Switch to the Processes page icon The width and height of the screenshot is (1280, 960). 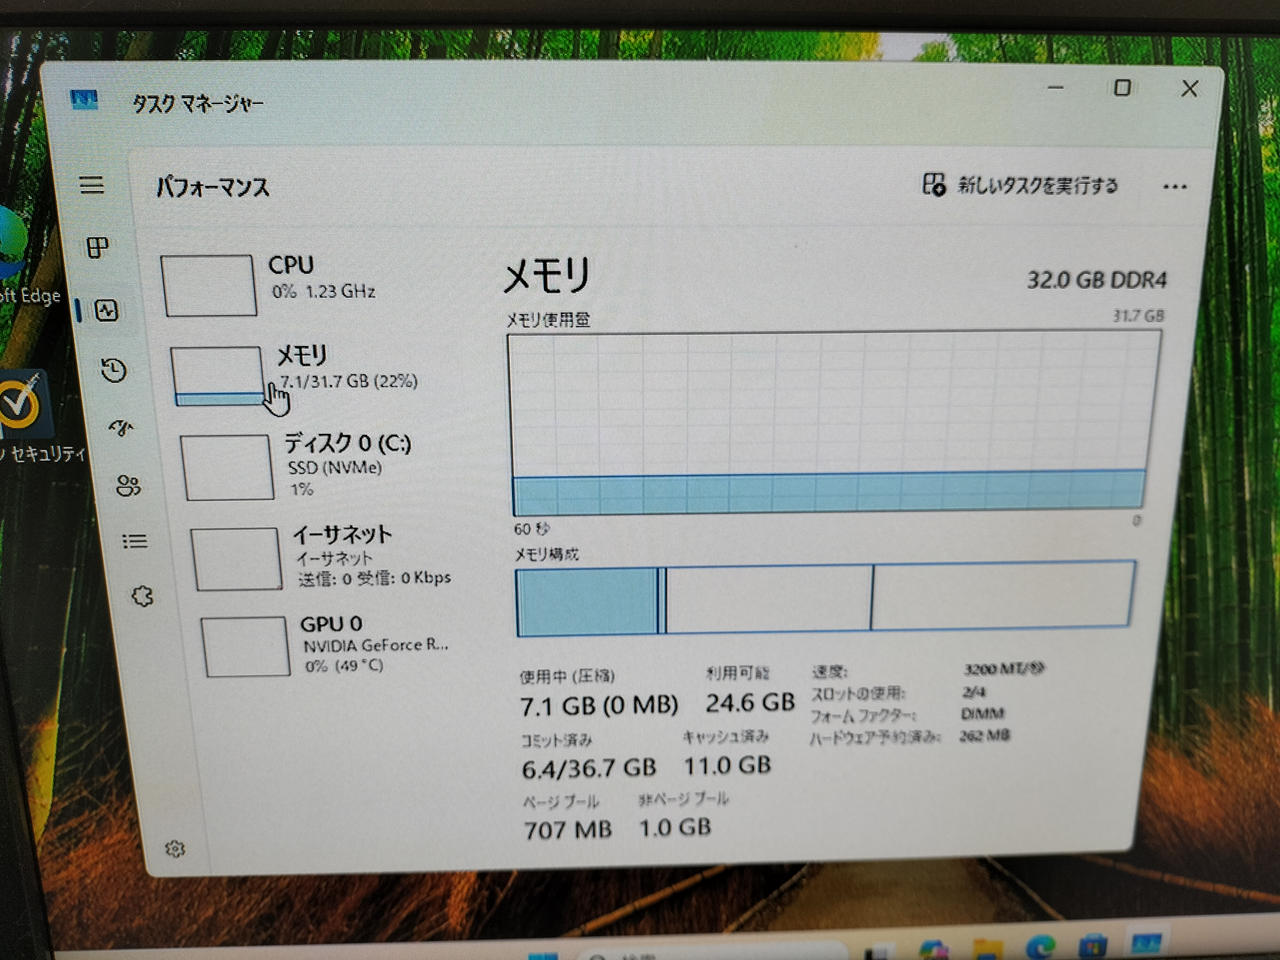point(97,247)
